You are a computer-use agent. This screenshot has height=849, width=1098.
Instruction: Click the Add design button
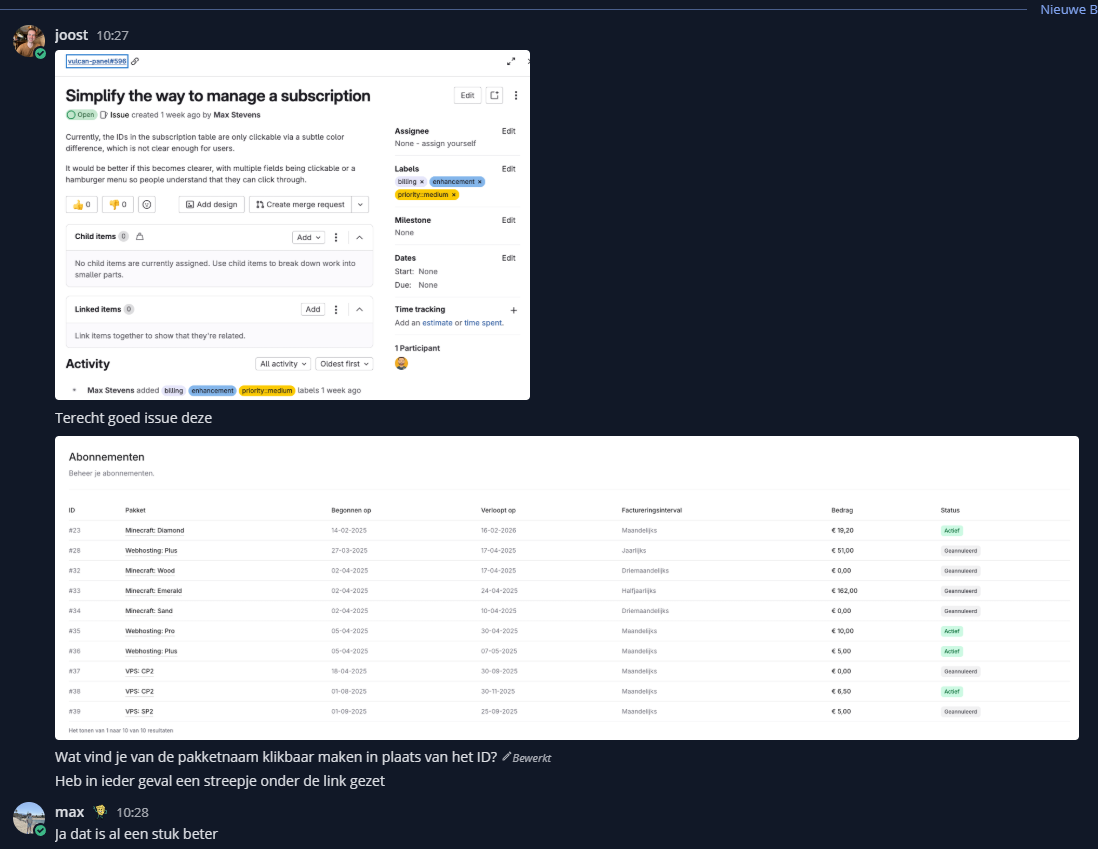(212, 204)
